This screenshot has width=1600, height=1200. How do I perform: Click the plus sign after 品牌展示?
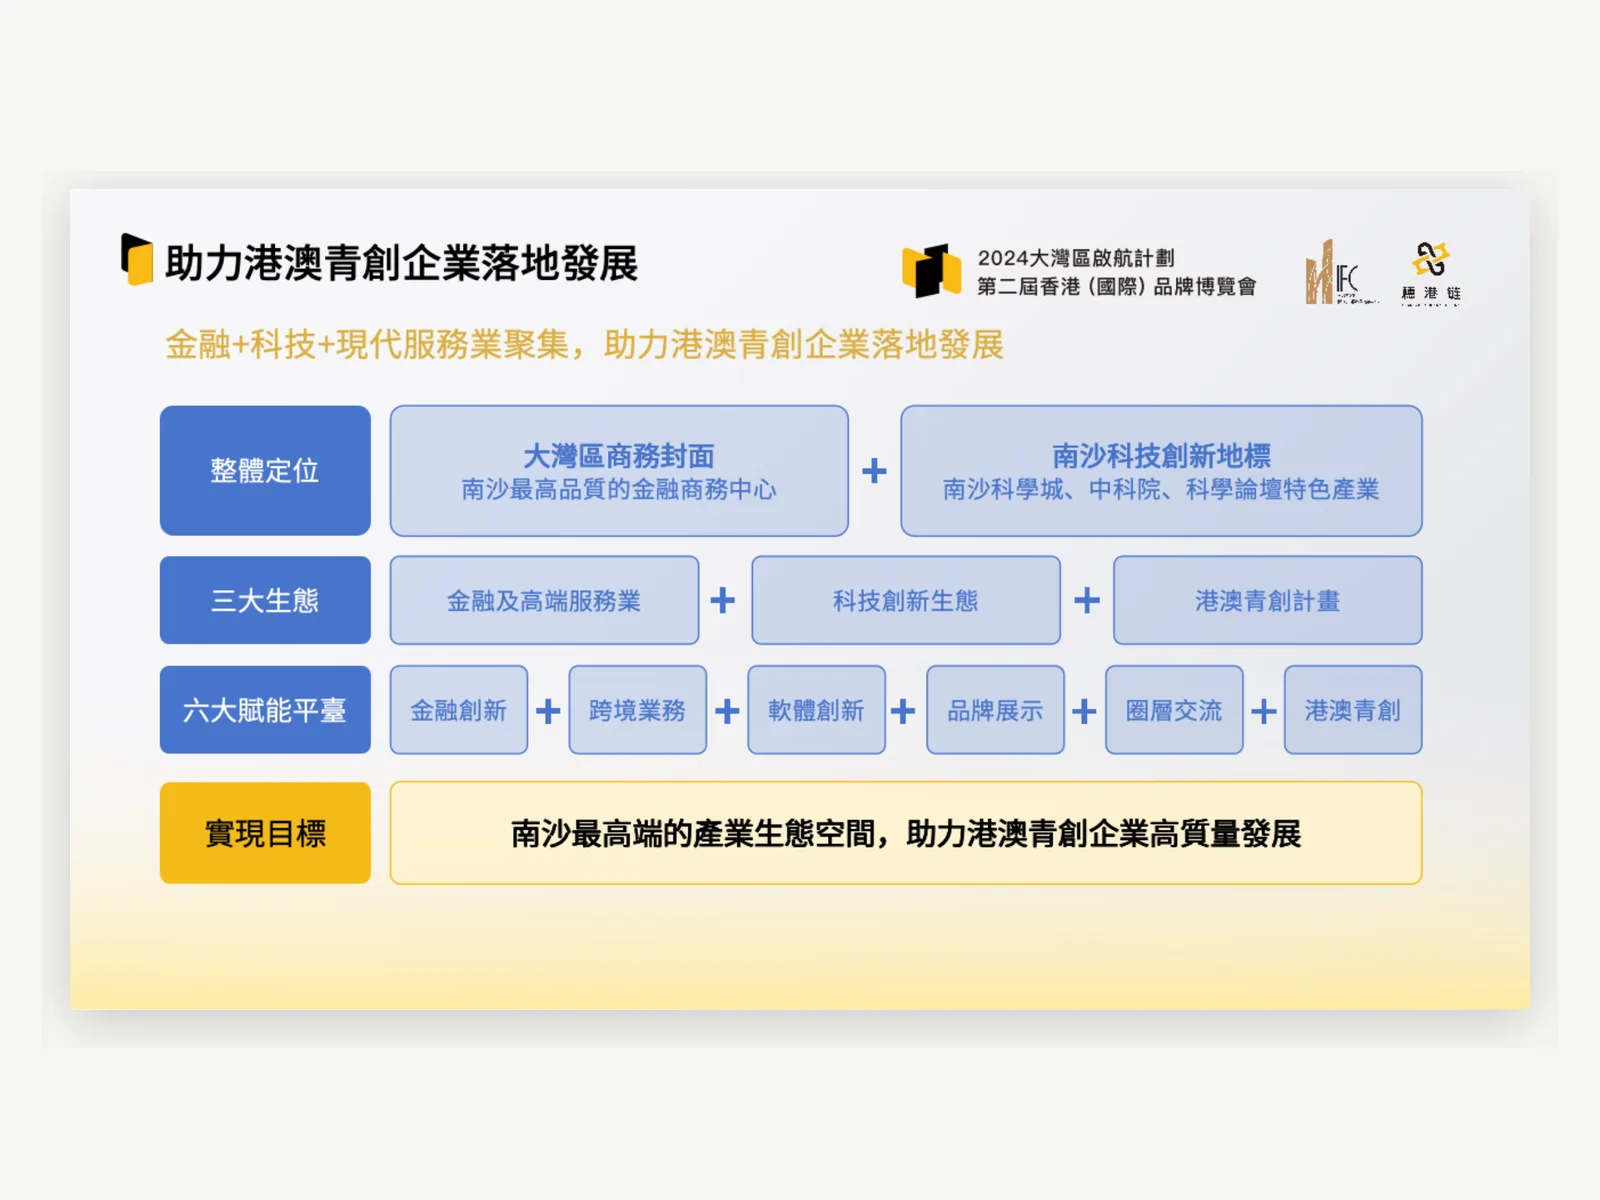(1084, 711)
